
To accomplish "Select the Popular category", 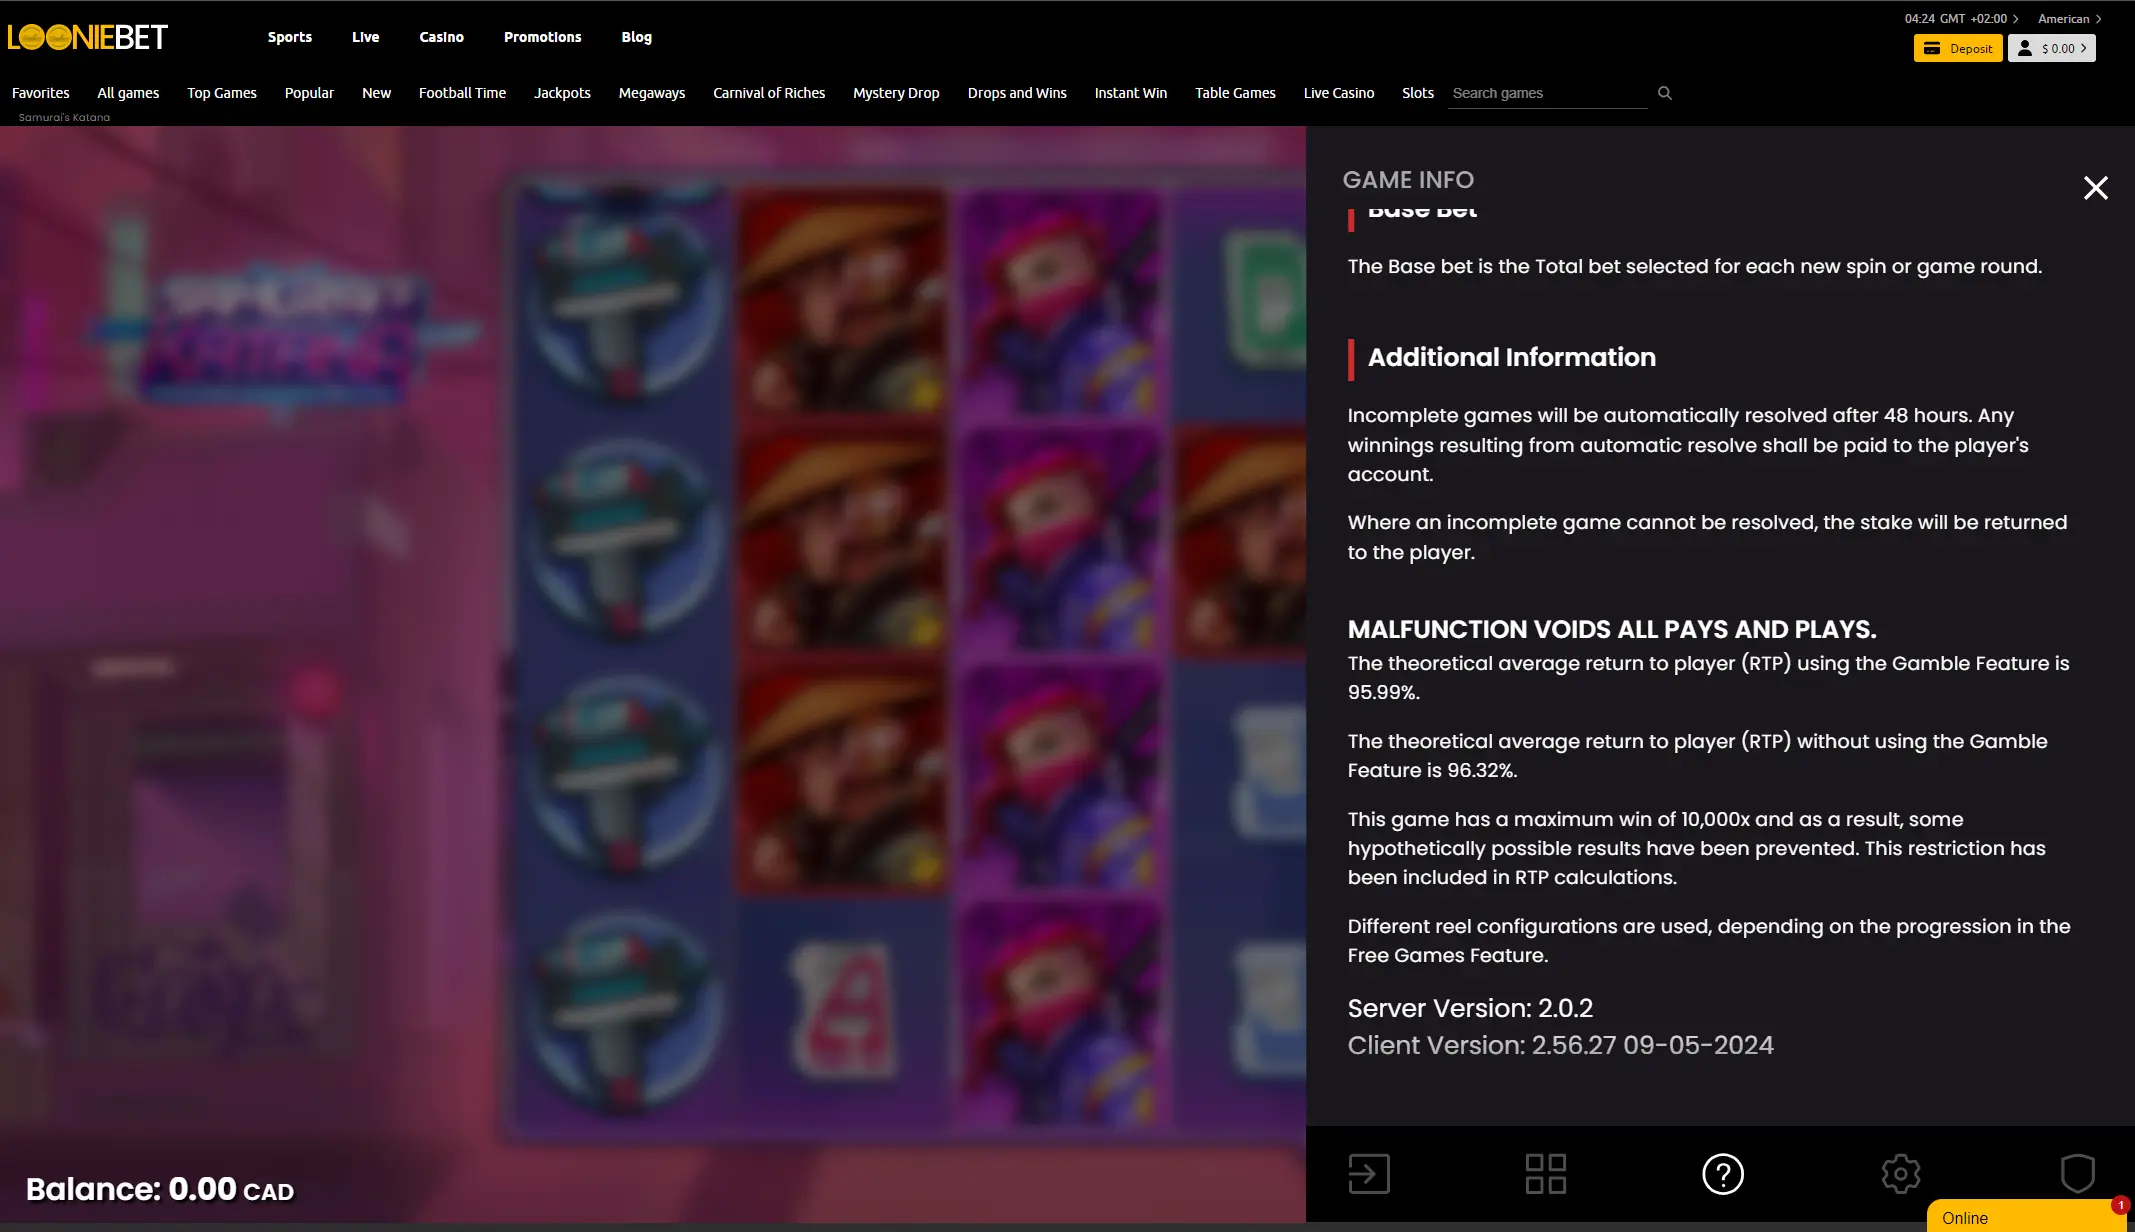I will coord(309,93).
